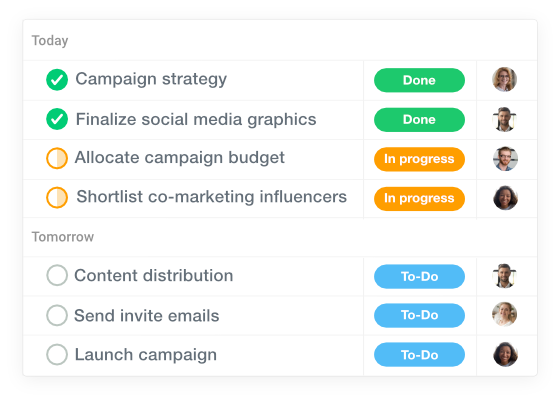Check the Launch campaign circle
Image resolution: width=560 pixels, height=402 pixels.
pyautogui.click(x=57, y=354)
